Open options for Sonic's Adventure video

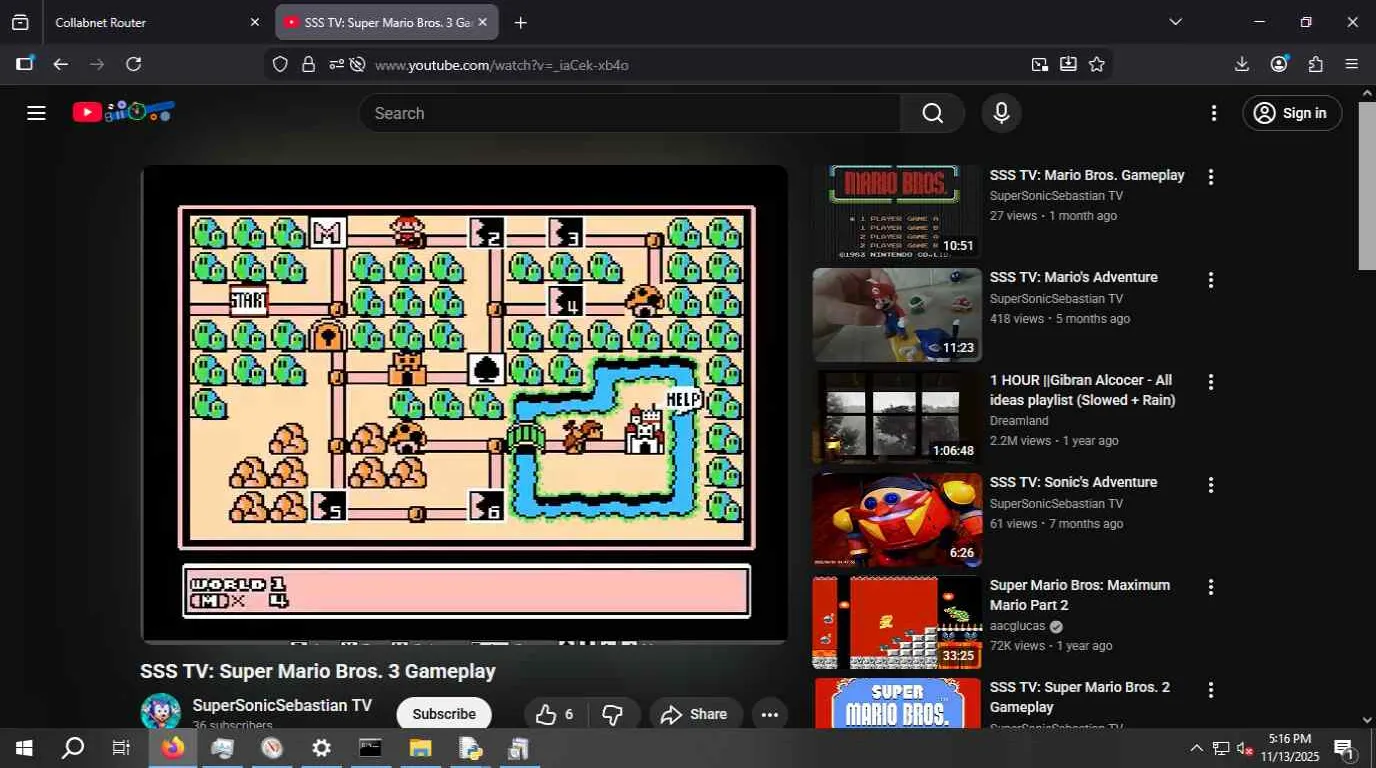tap(1211, 485)
